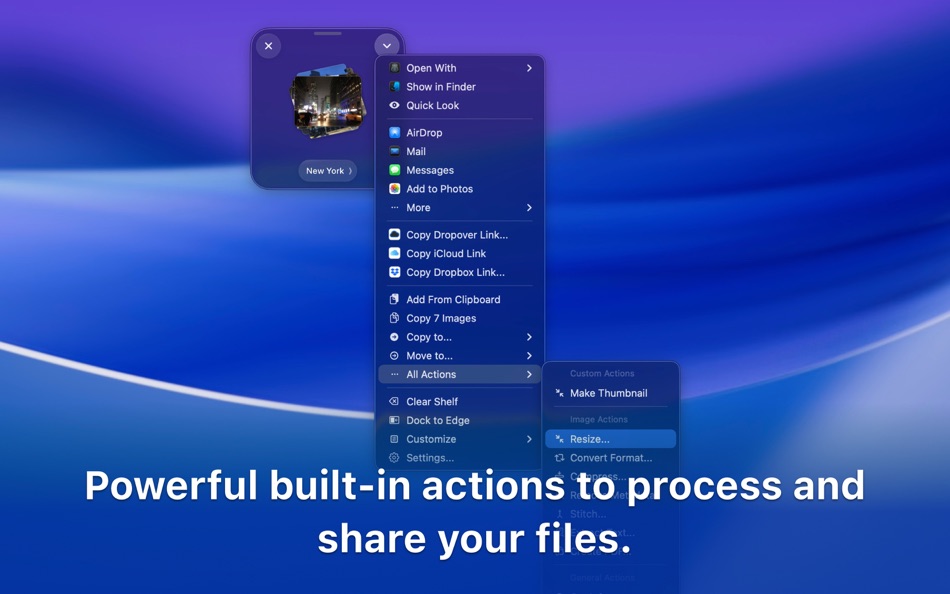
Task: Click the Dock to Edge icon
Action: [x=394, y=420]
